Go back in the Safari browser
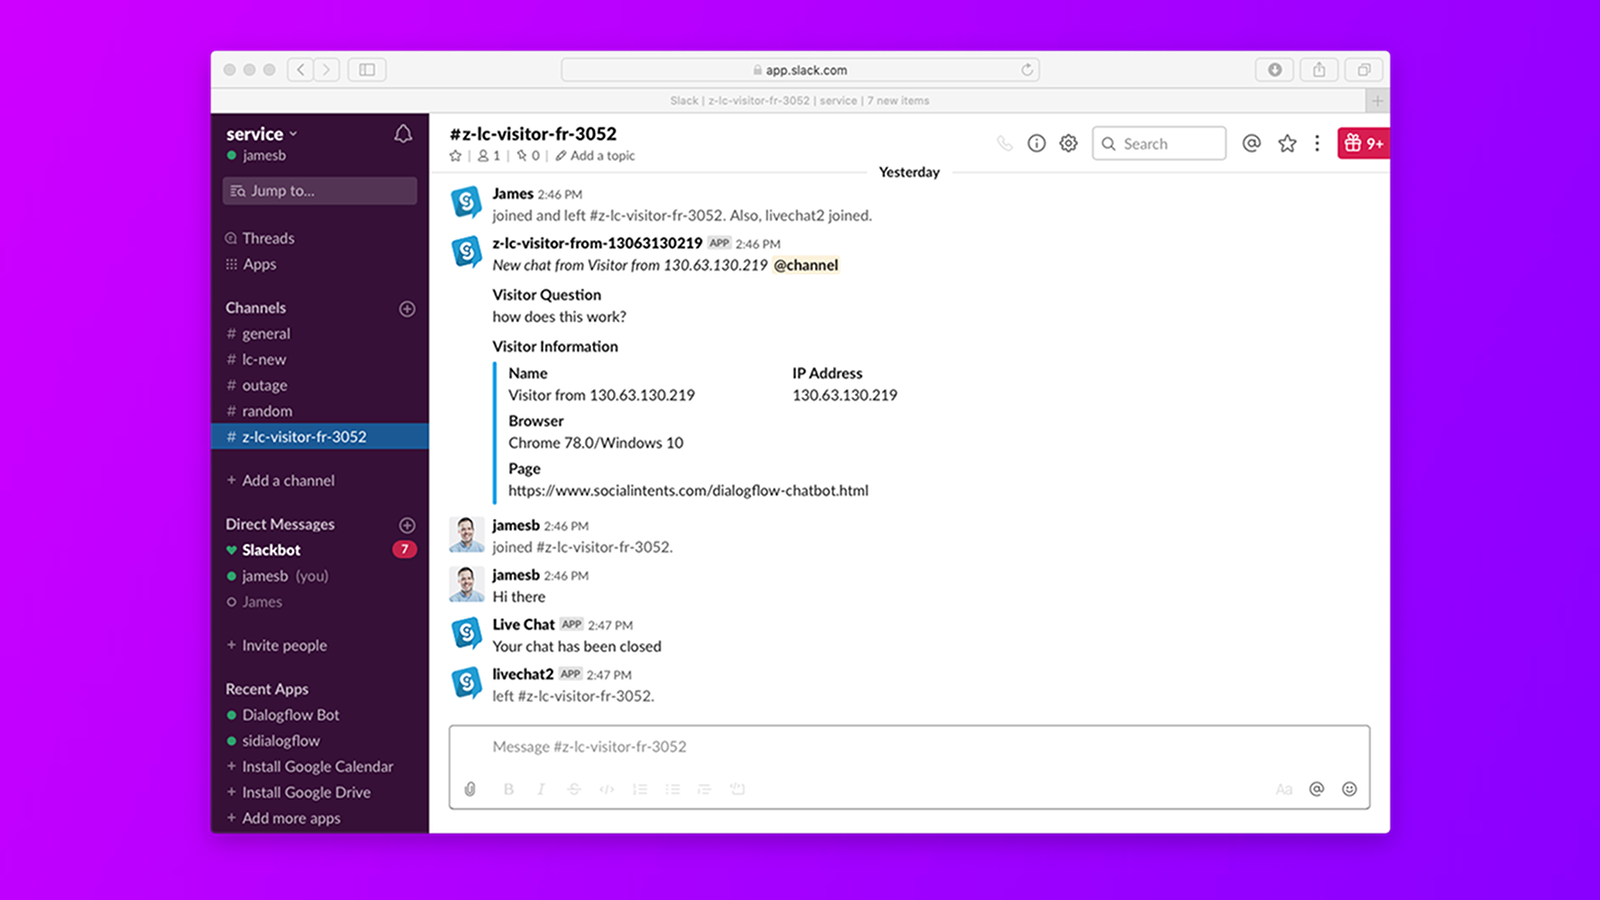Viewport: 1600px width, 900px height. tap(301, 70)
